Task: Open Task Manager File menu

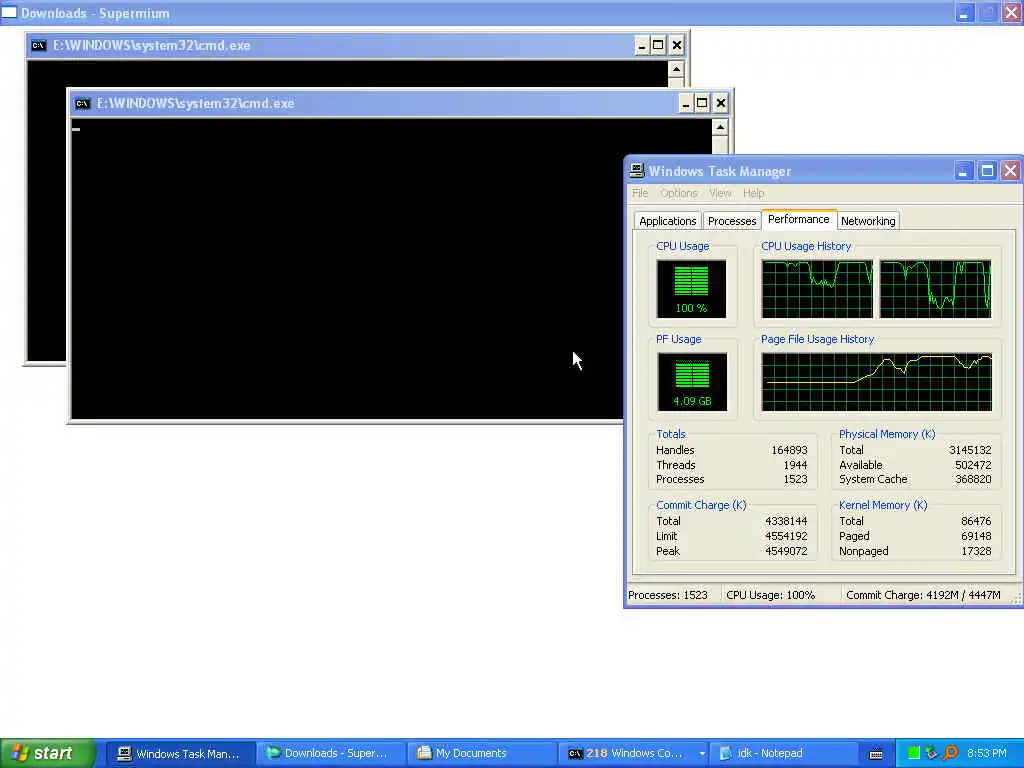Action: tap(640, 193)
